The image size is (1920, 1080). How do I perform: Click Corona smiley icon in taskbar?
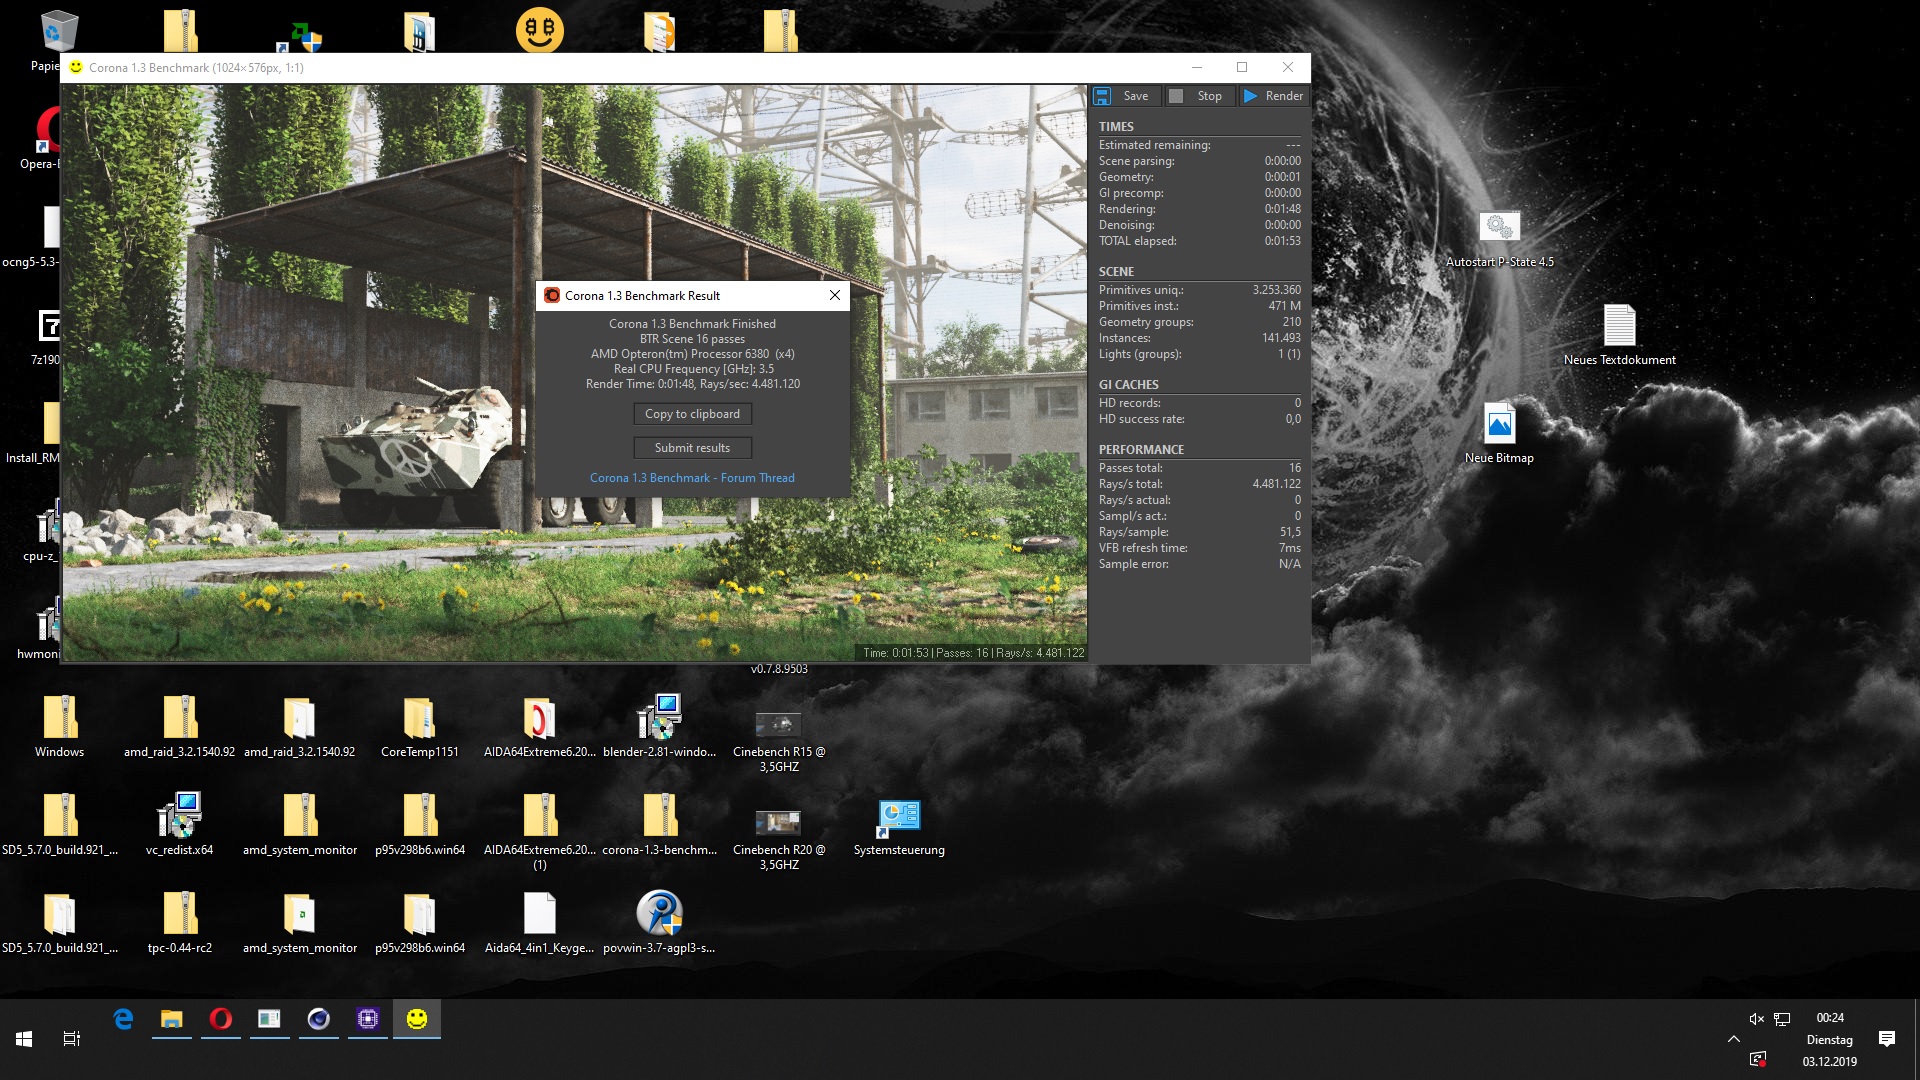tap(417, 1019)
